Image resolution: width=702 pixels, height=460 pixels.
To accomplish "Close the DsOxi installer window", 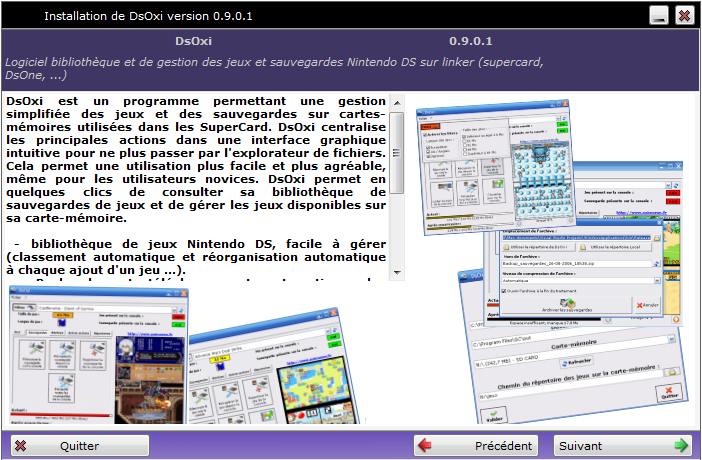I will pyautogui.click(x=685, y=15).
